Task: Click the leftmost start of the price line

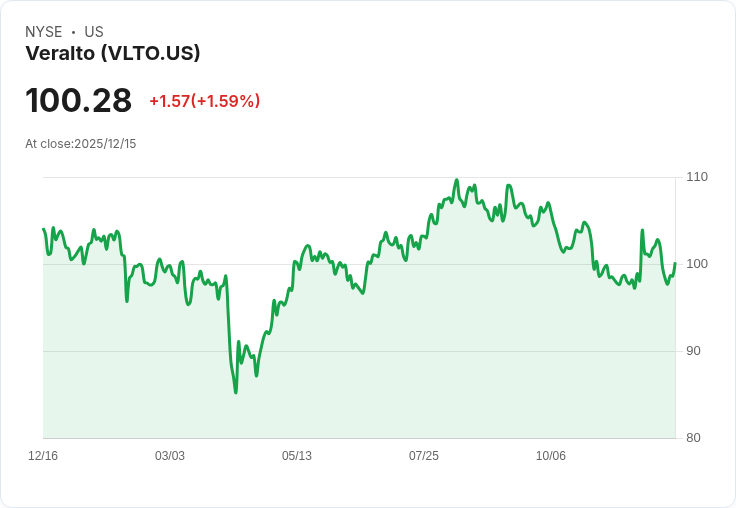Action: (x=44, y=229)
